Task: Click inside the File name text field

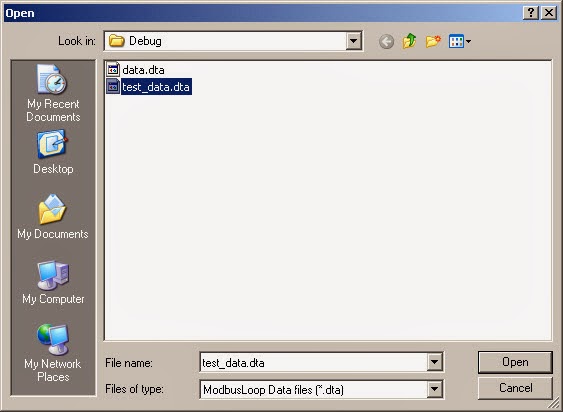Action: [x=313, y=362]
